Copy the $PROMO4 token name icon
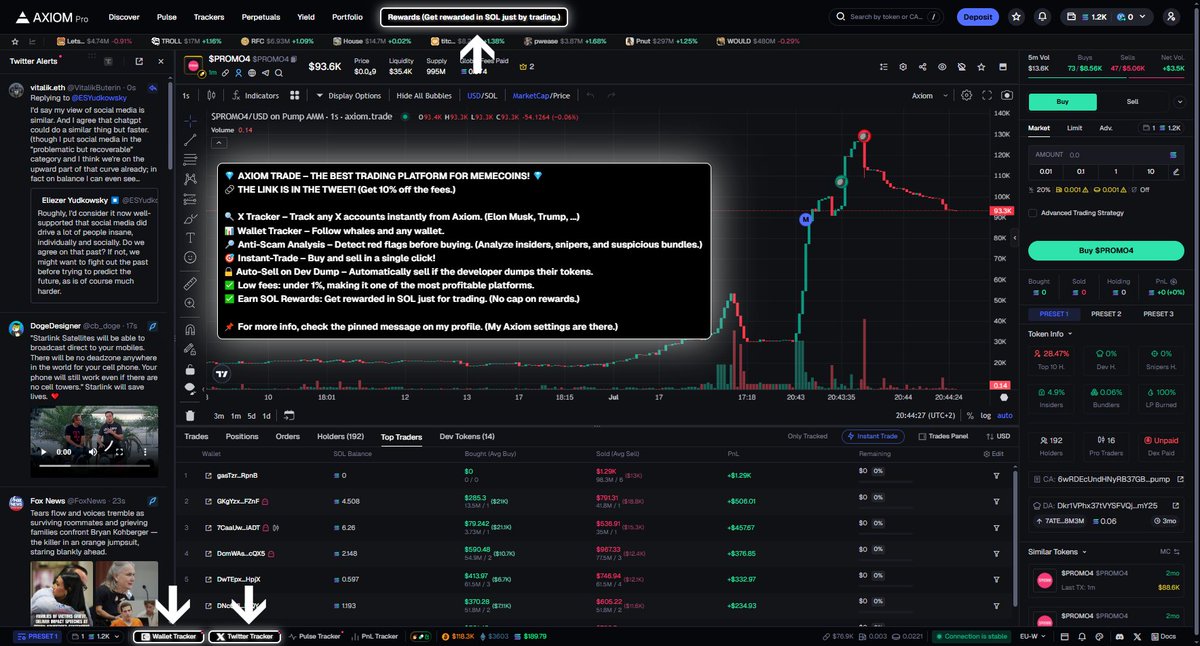Viewport: 1200px width, 646px height. (292, 61)
